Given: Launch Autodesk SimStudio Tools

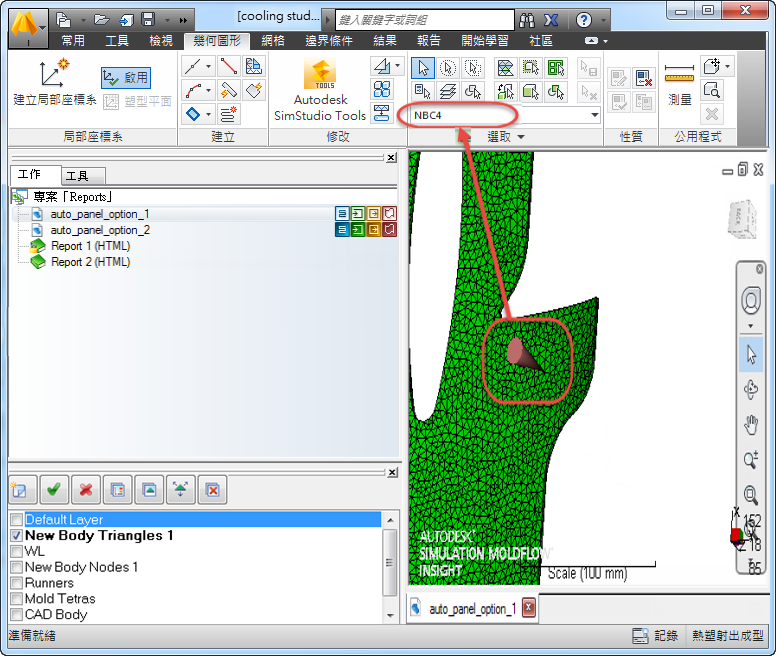Looking at the screenshot, I should (x=320, y=90).
